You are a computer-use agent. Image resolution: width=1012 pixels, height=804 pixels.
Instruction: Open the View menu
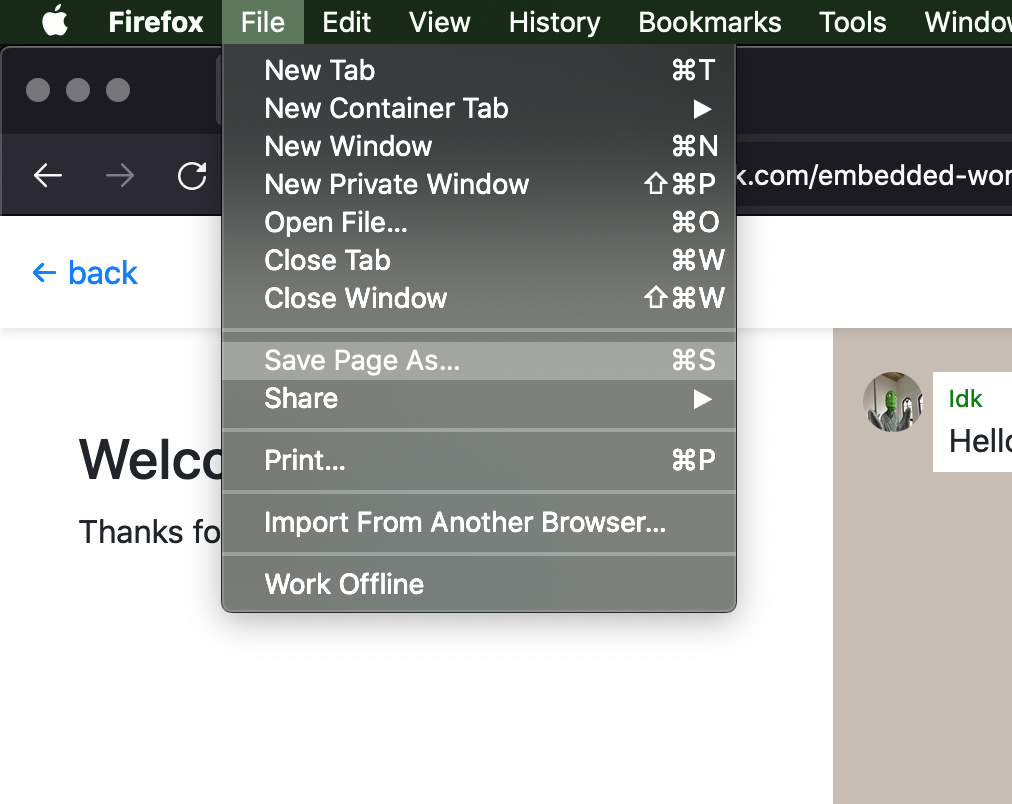pyautogui.click(x=440, y=22)
